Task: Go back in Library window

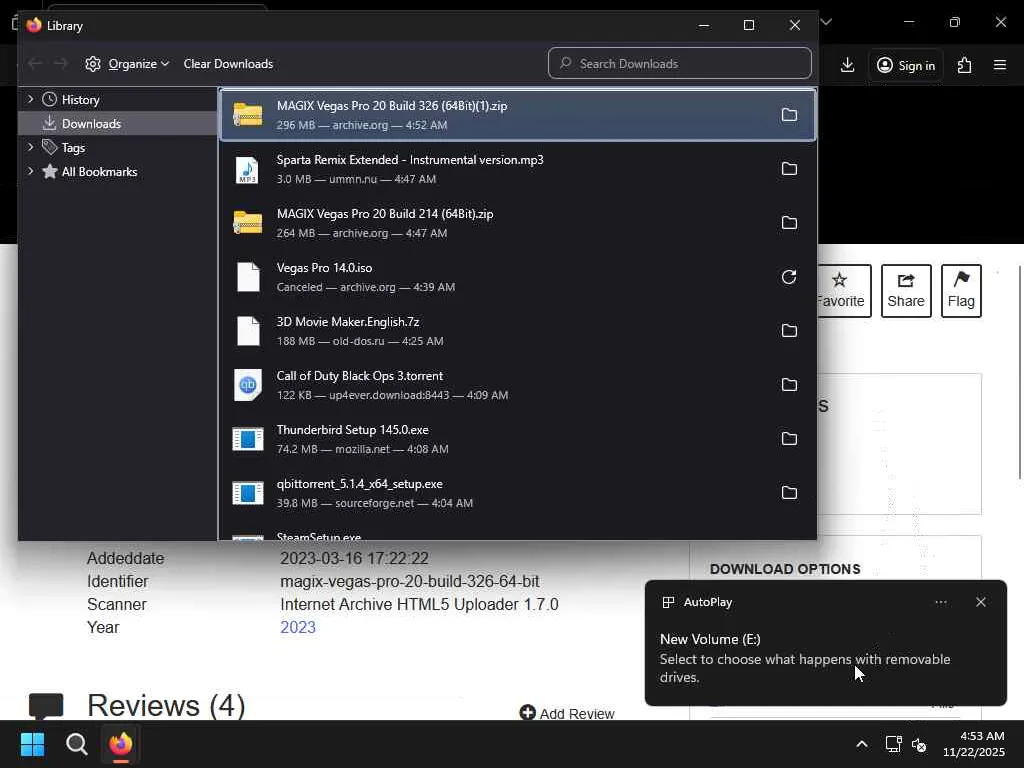Action: point(35,63)
